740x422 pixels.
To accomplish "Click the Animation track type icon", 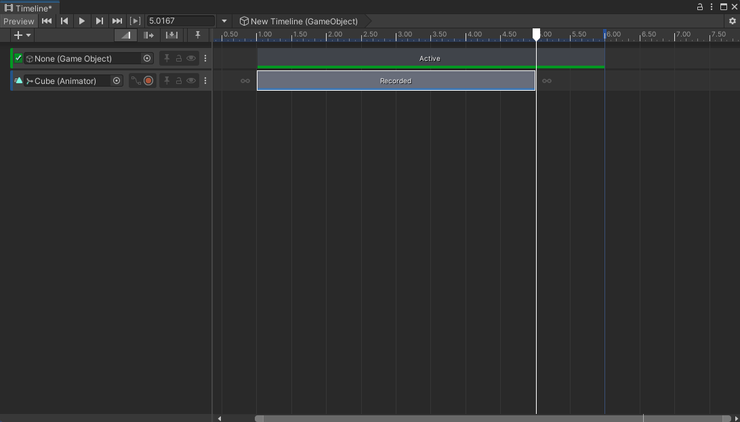I will (x=18, y=81).
